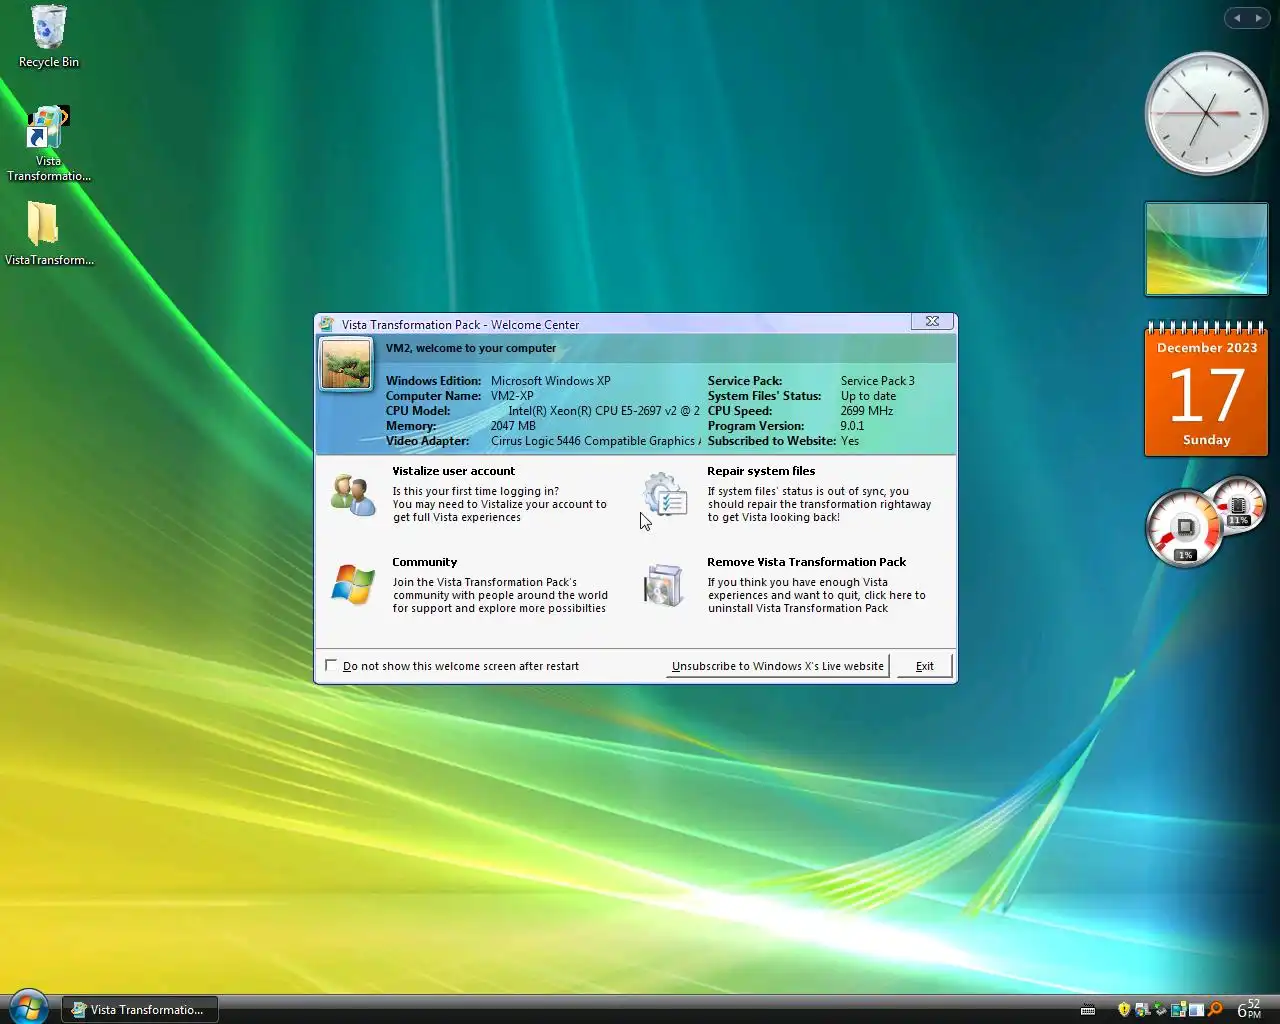This screenshot has height=1024, width=1280.
Task: Click the 'Service Pack 3' value
Action: [877, 381]
